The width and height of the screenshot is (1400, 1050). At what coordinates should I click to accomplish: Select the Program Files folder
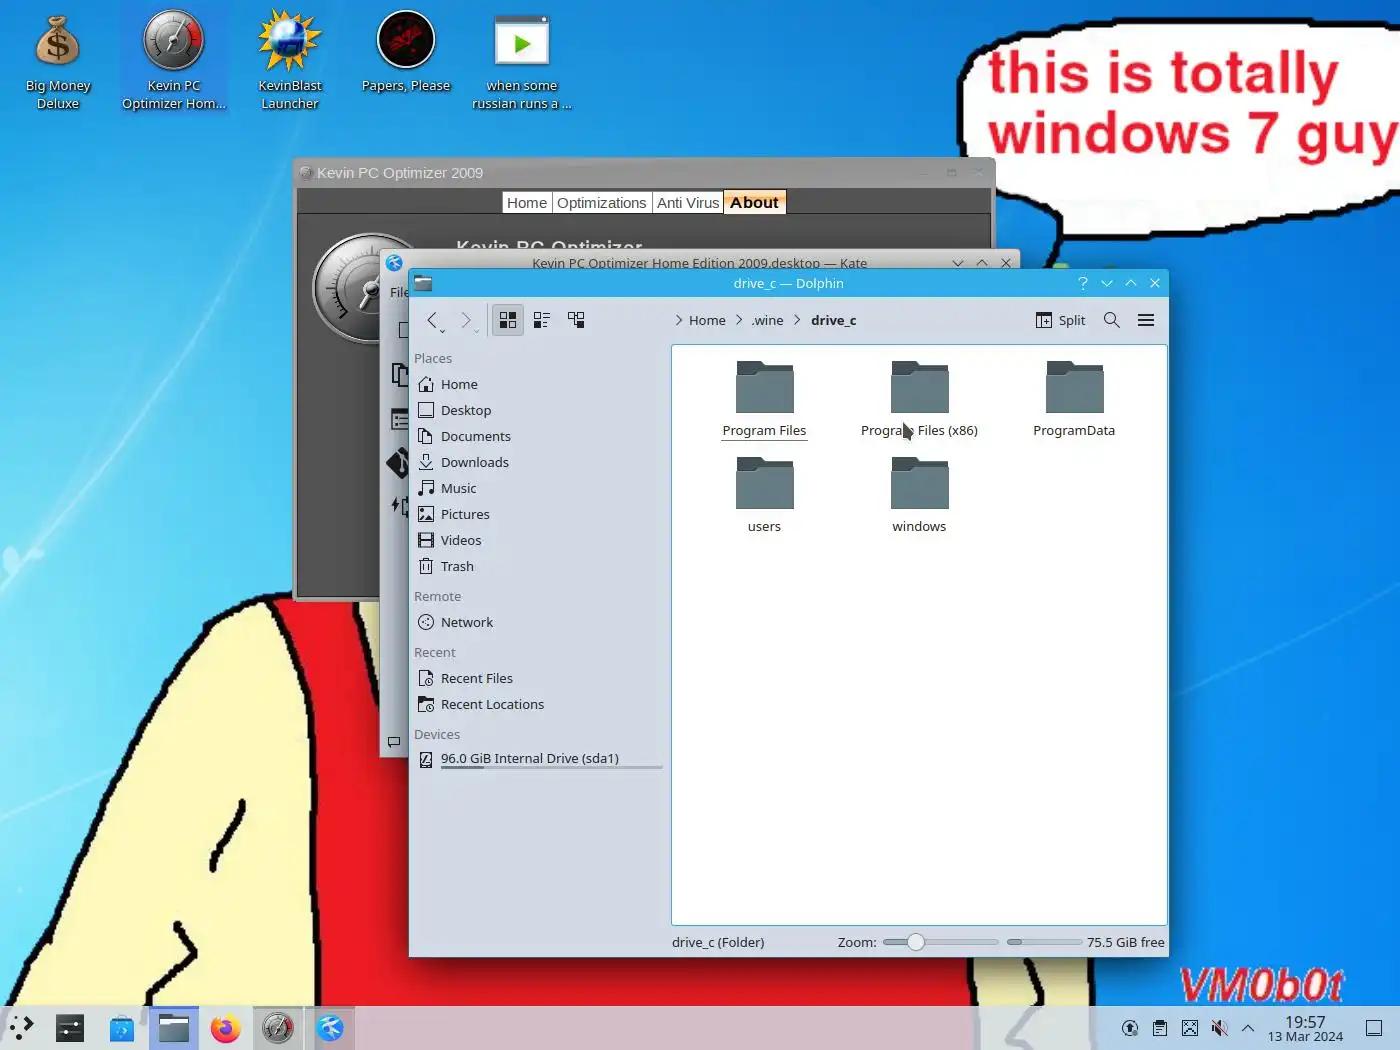[x=764, y=399]
